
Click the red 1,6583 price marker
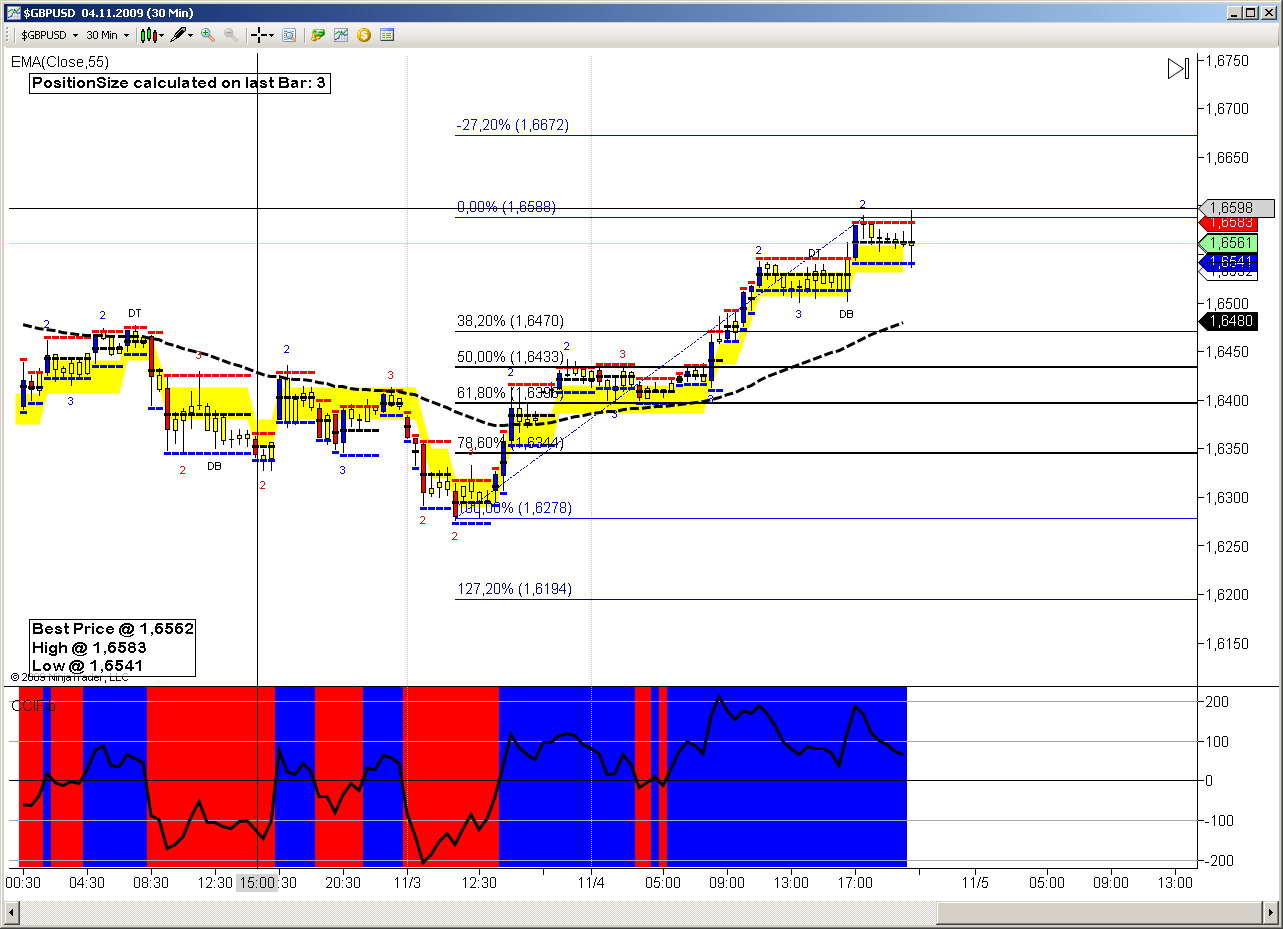[x=1227, y=223]
